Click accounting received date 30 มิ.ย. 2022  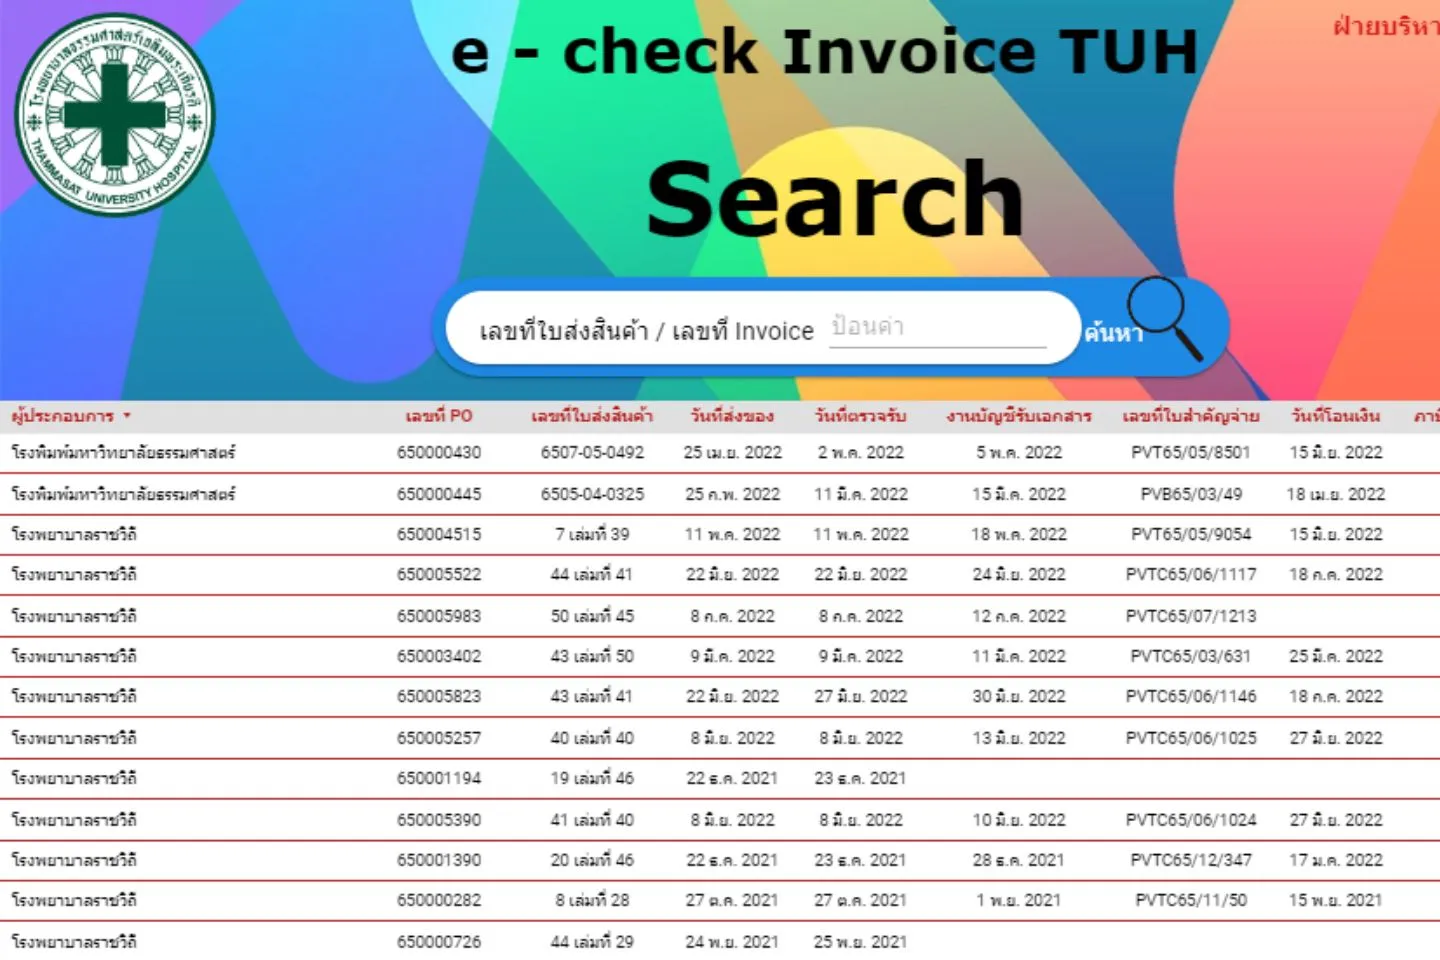point(1019,697)
